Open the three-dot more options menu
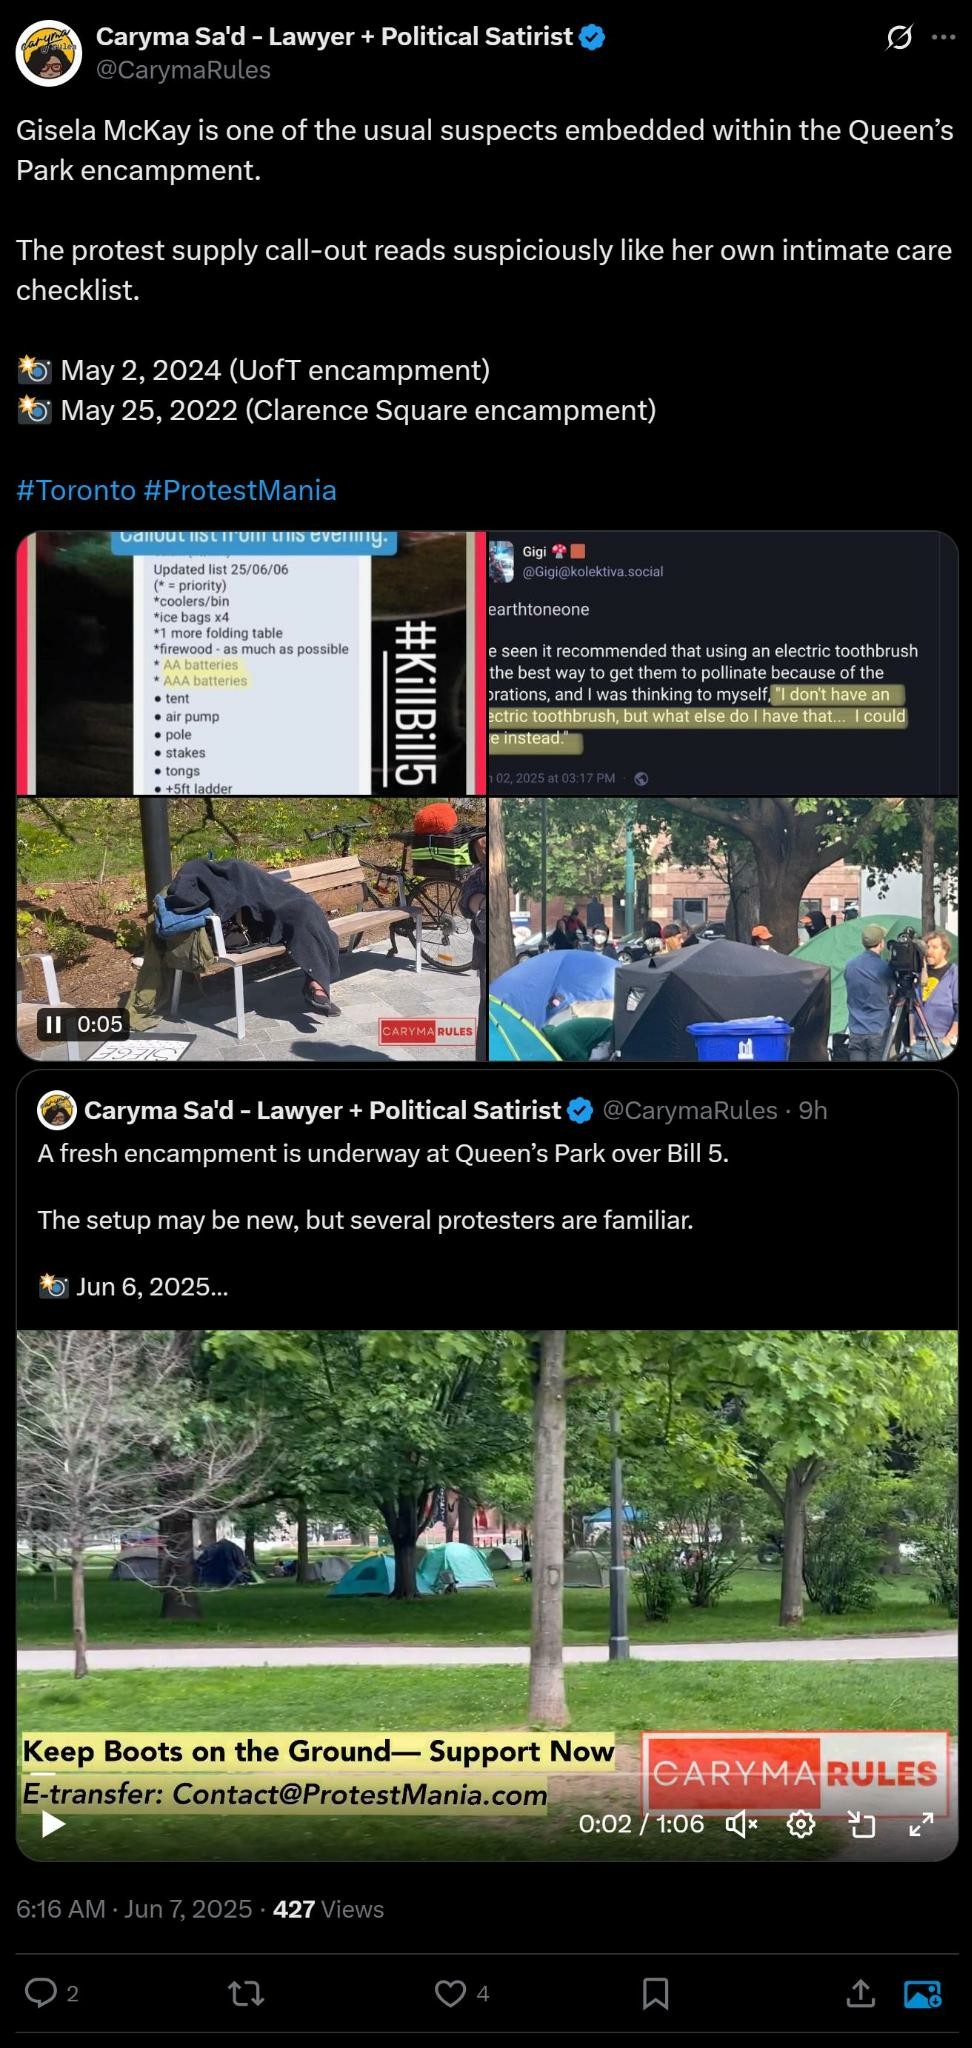 pyautogui.click(x=943, y=37)
